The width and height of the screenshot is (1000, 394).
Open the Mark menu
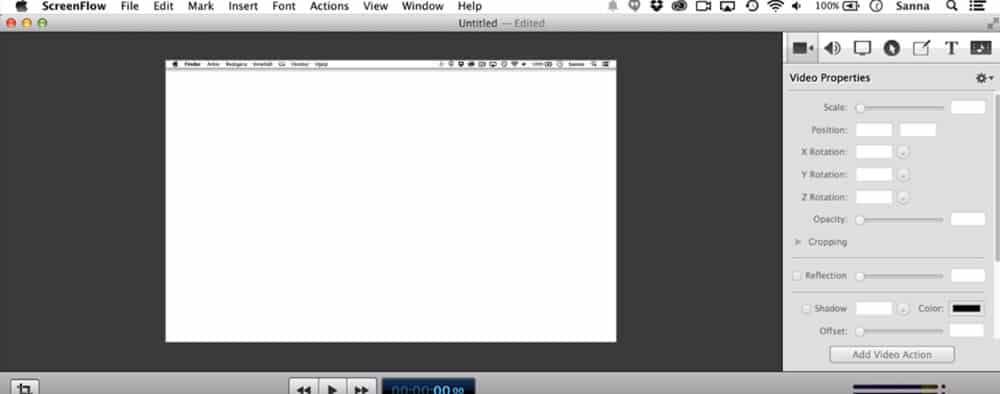click(200, 6)
